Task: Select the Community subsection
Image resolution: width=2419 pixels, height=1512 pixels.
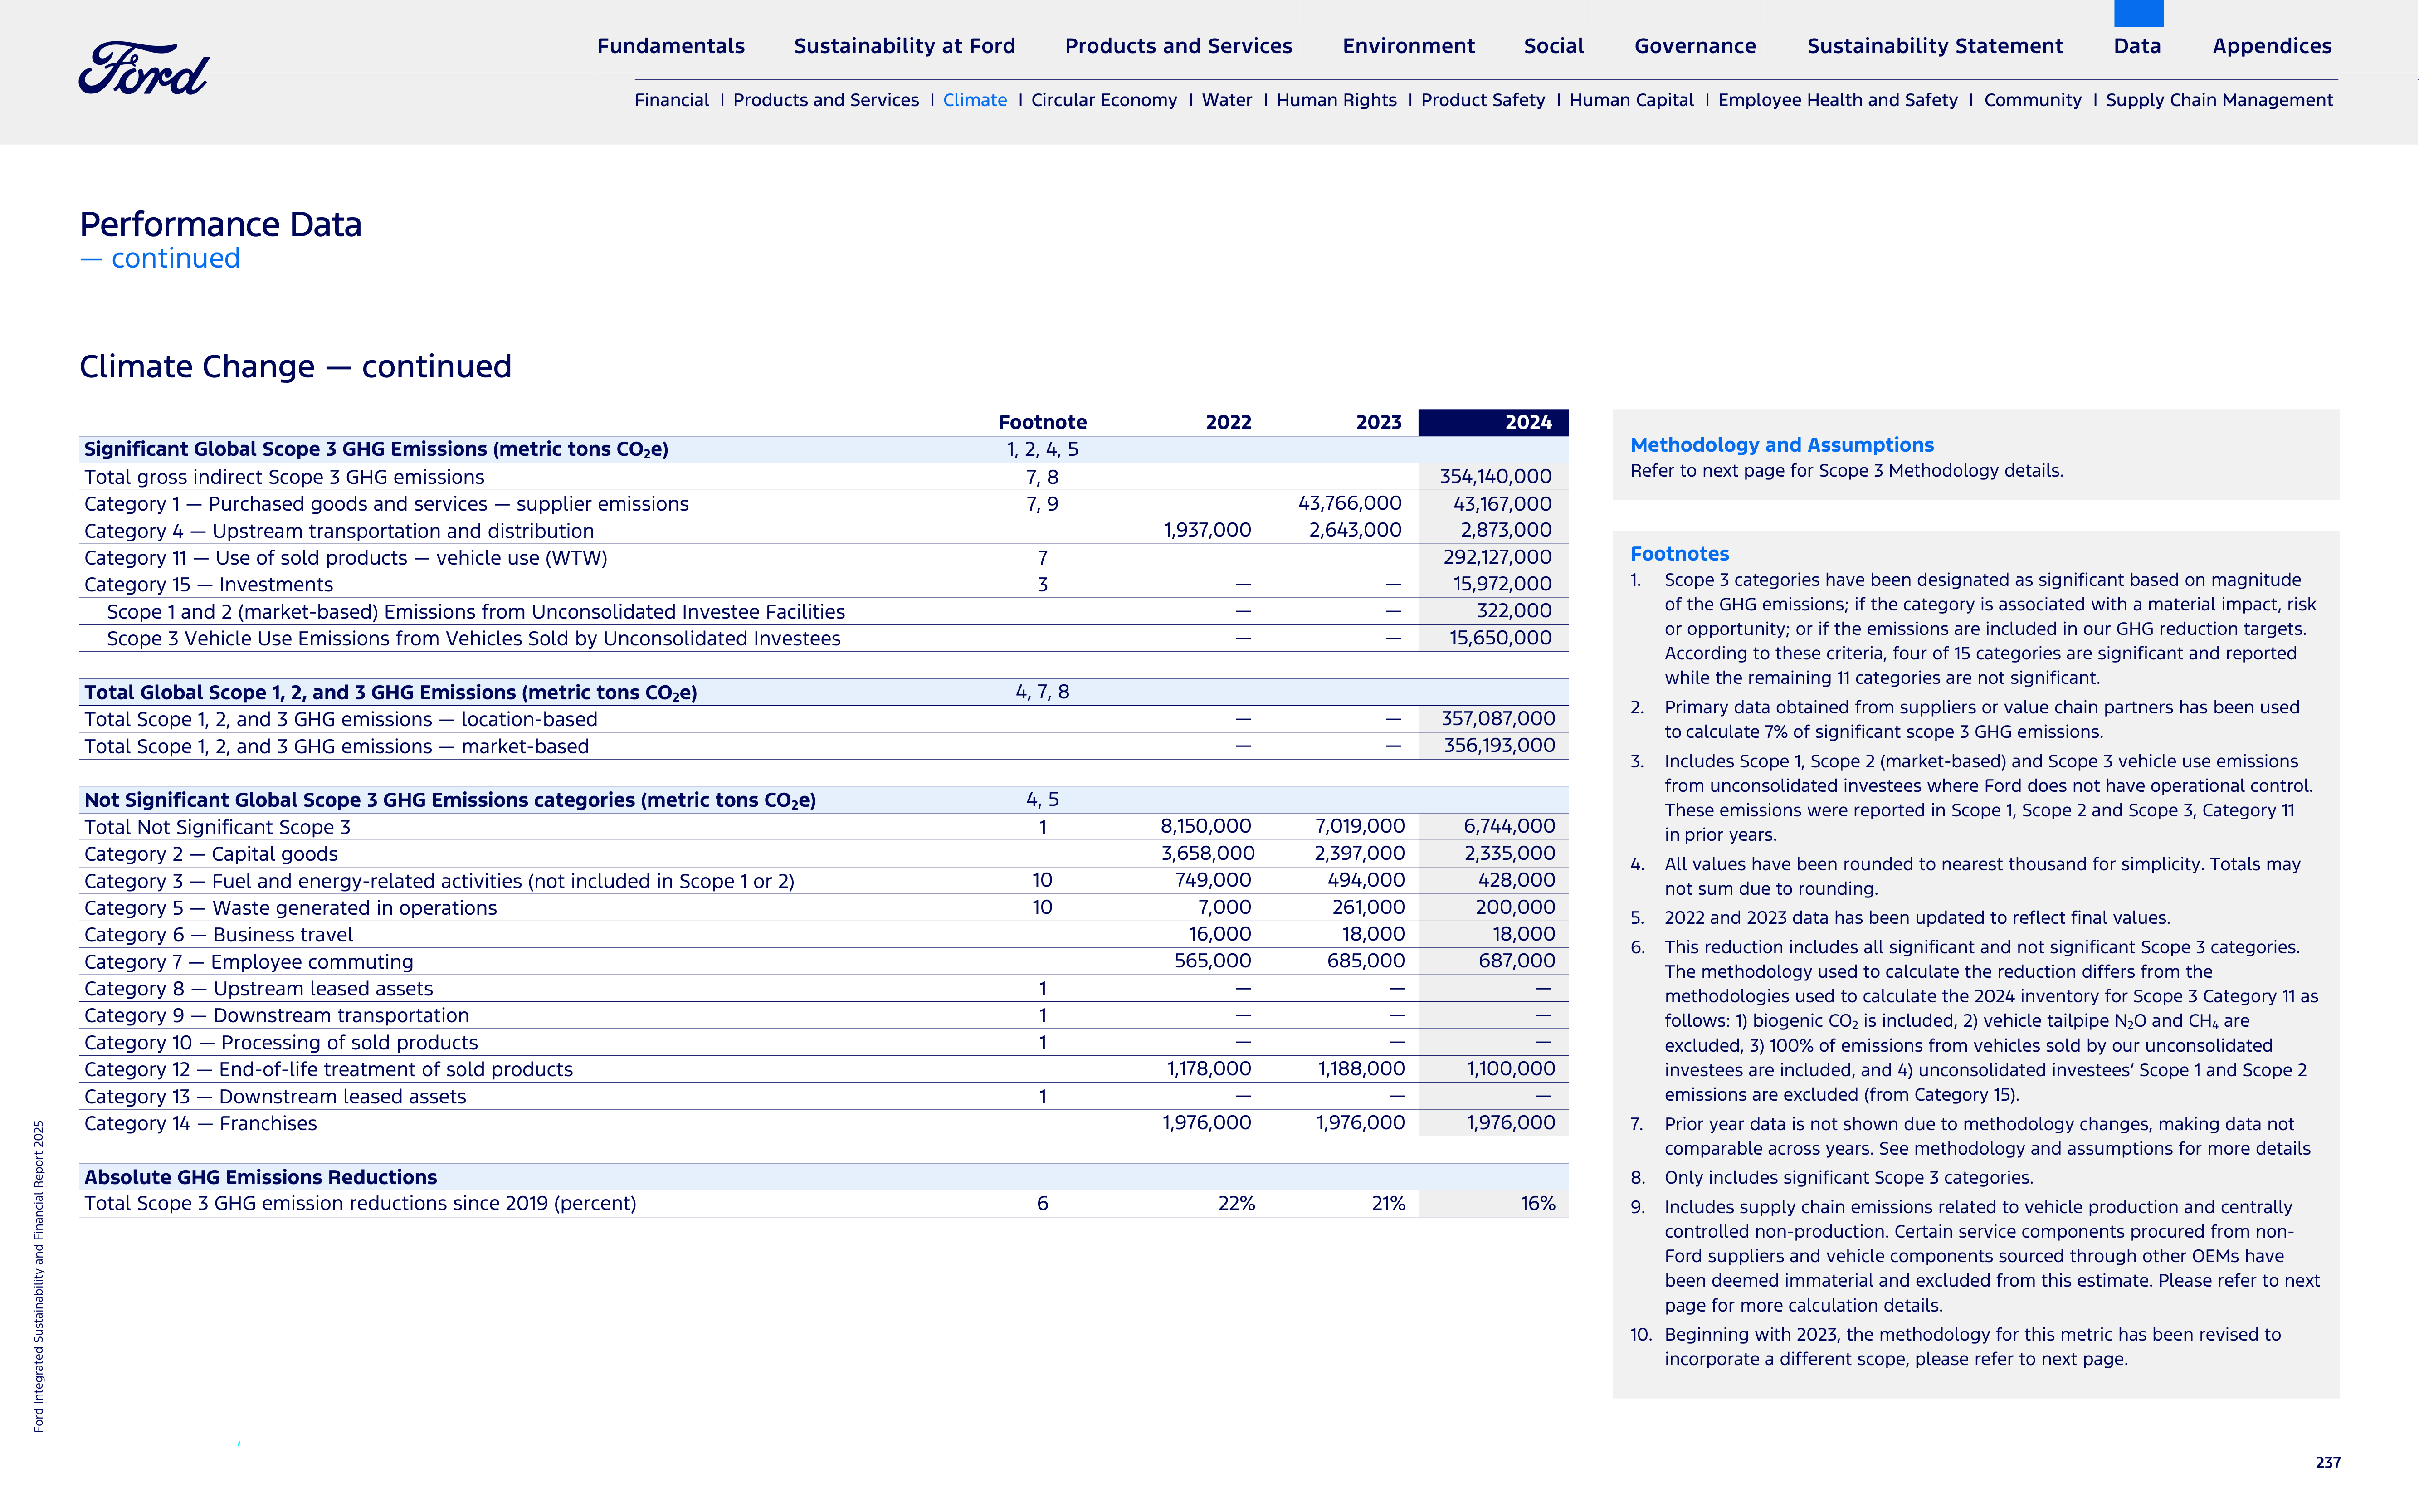Action: 2033,100
